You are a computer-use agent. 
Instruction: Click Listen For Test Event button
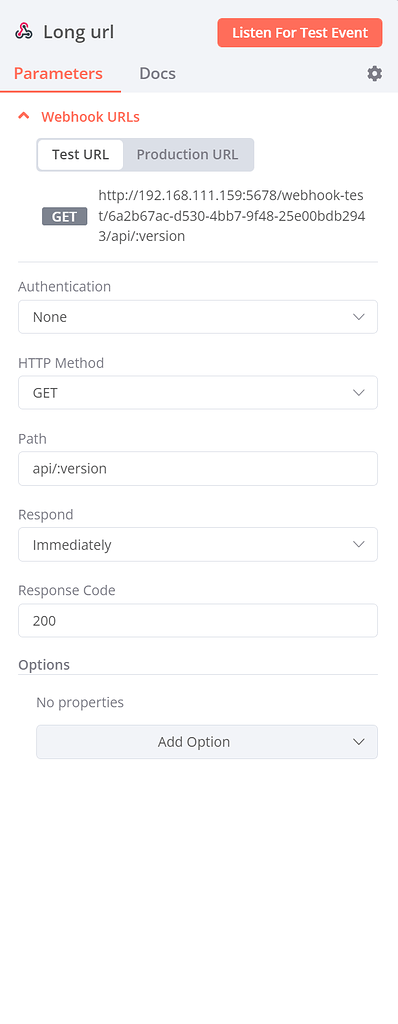click(x=300, y=33)
